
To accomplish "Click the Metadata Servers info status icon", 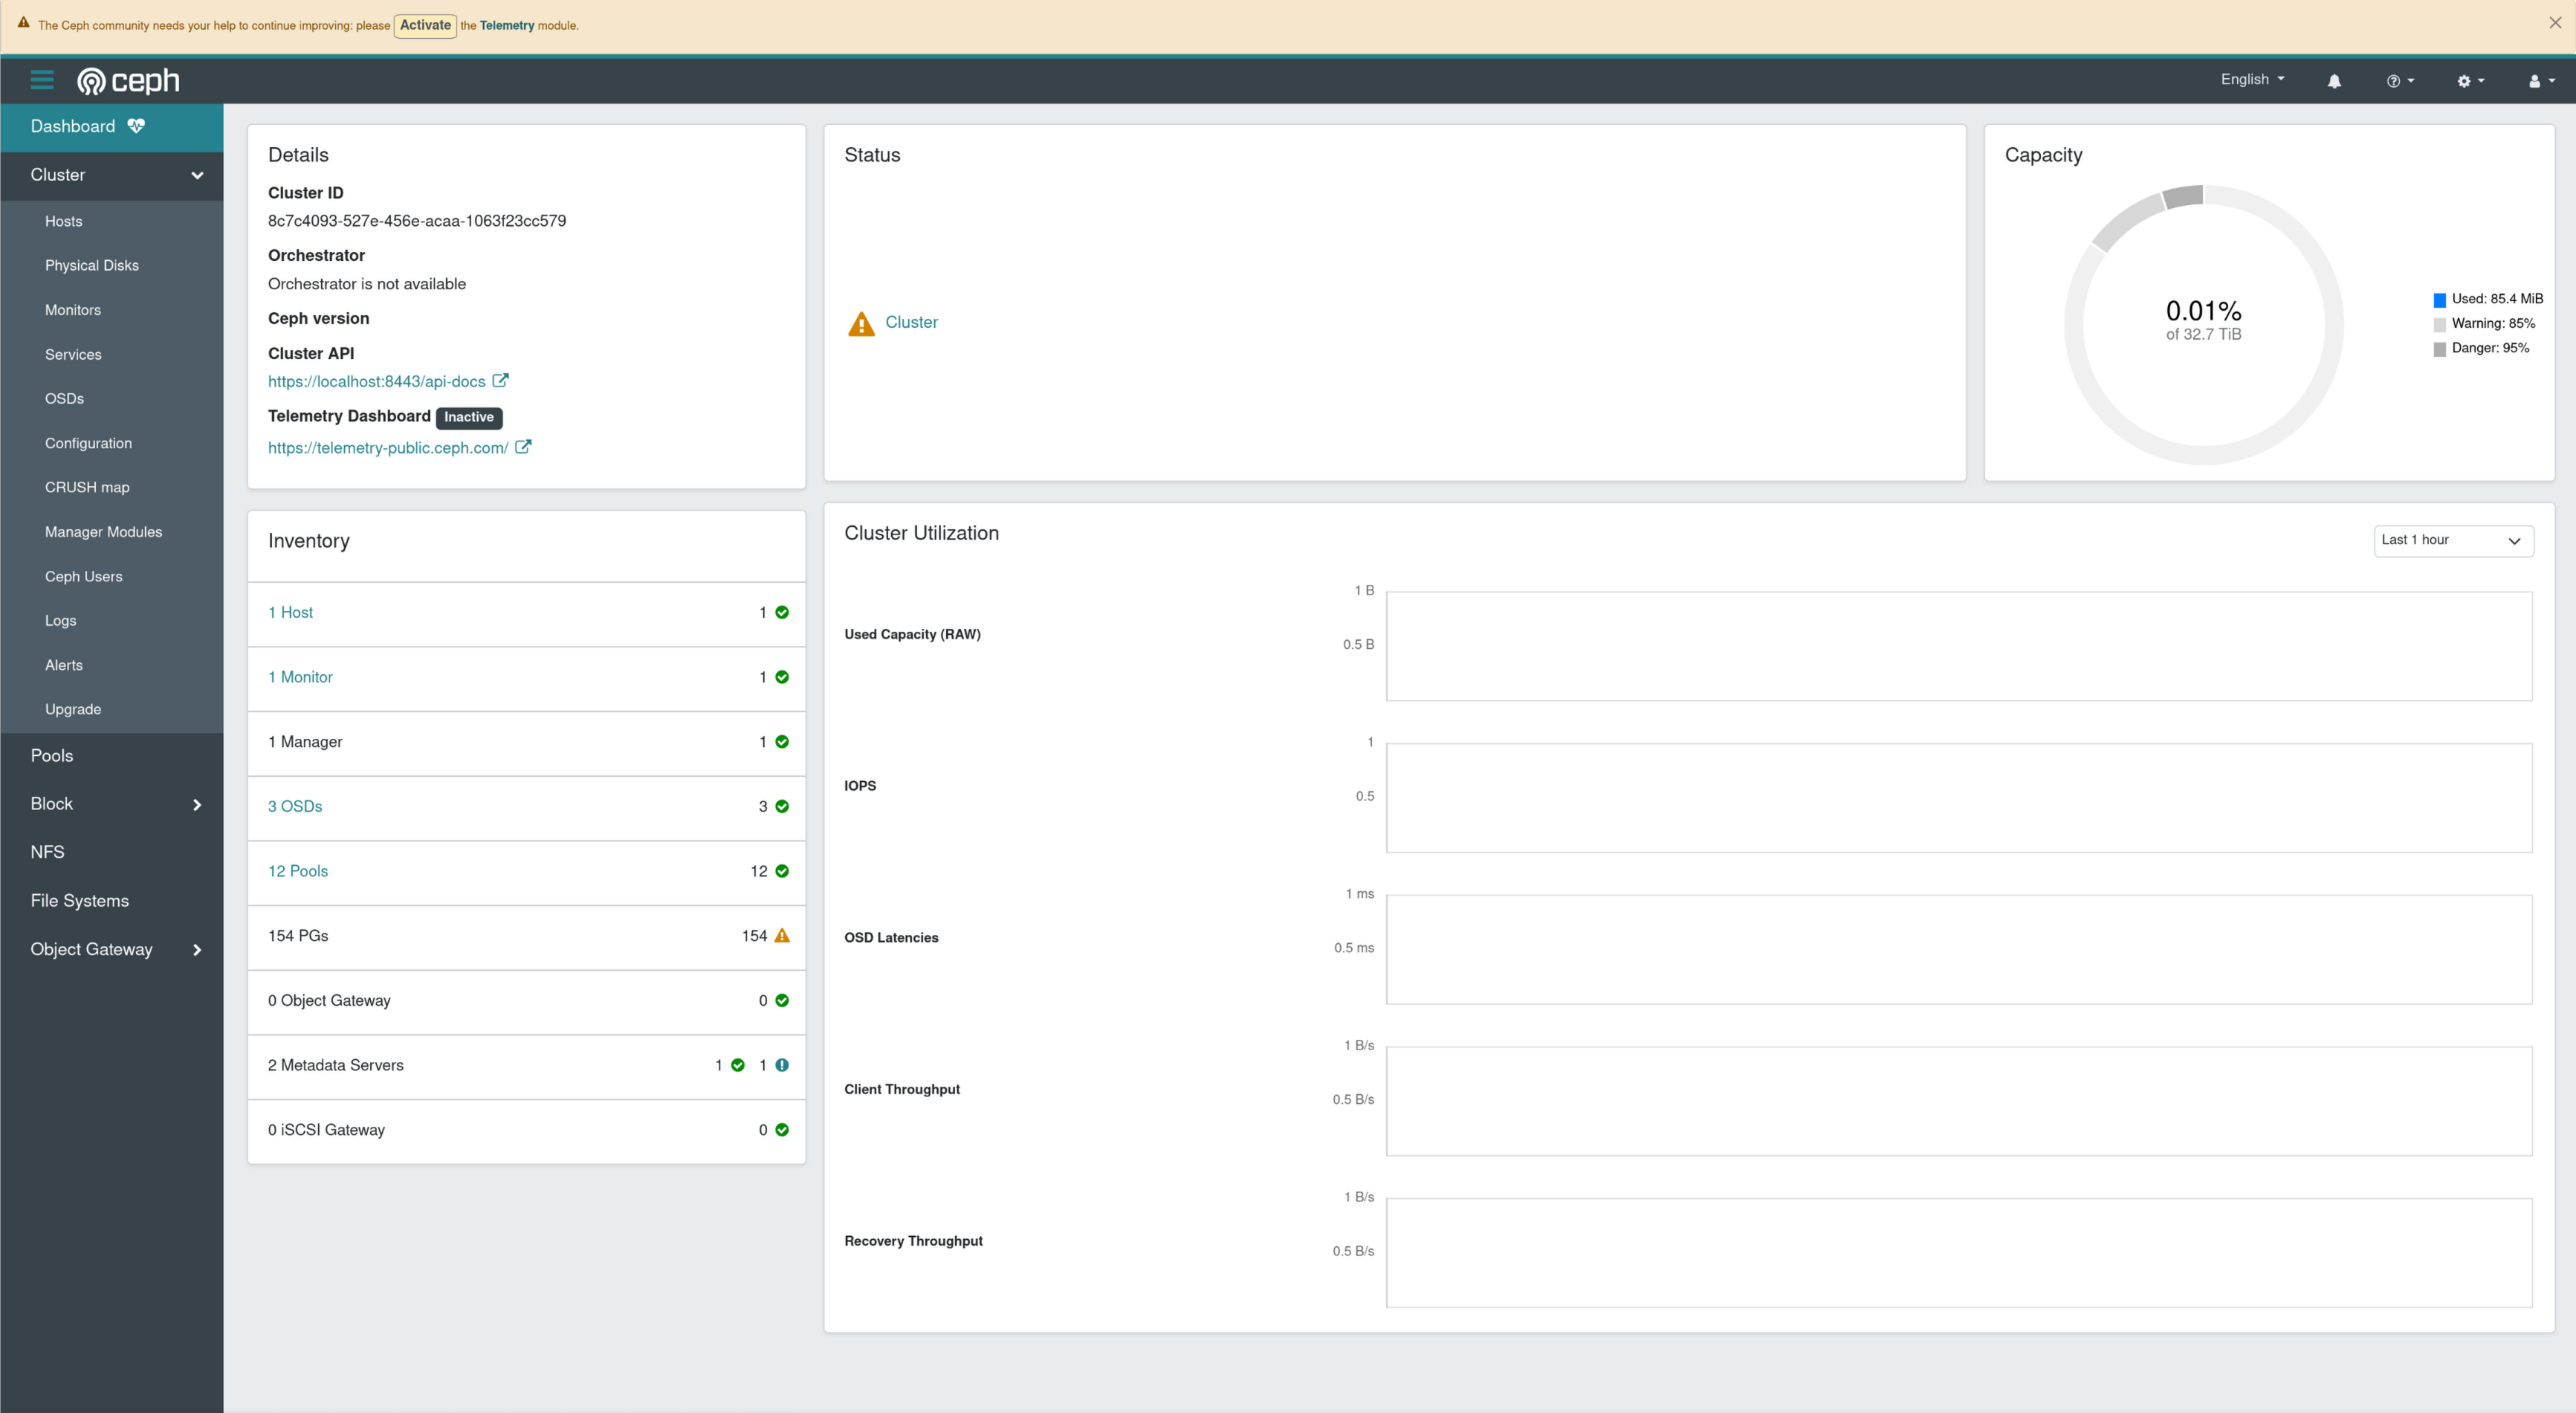I will (782, 1065).
